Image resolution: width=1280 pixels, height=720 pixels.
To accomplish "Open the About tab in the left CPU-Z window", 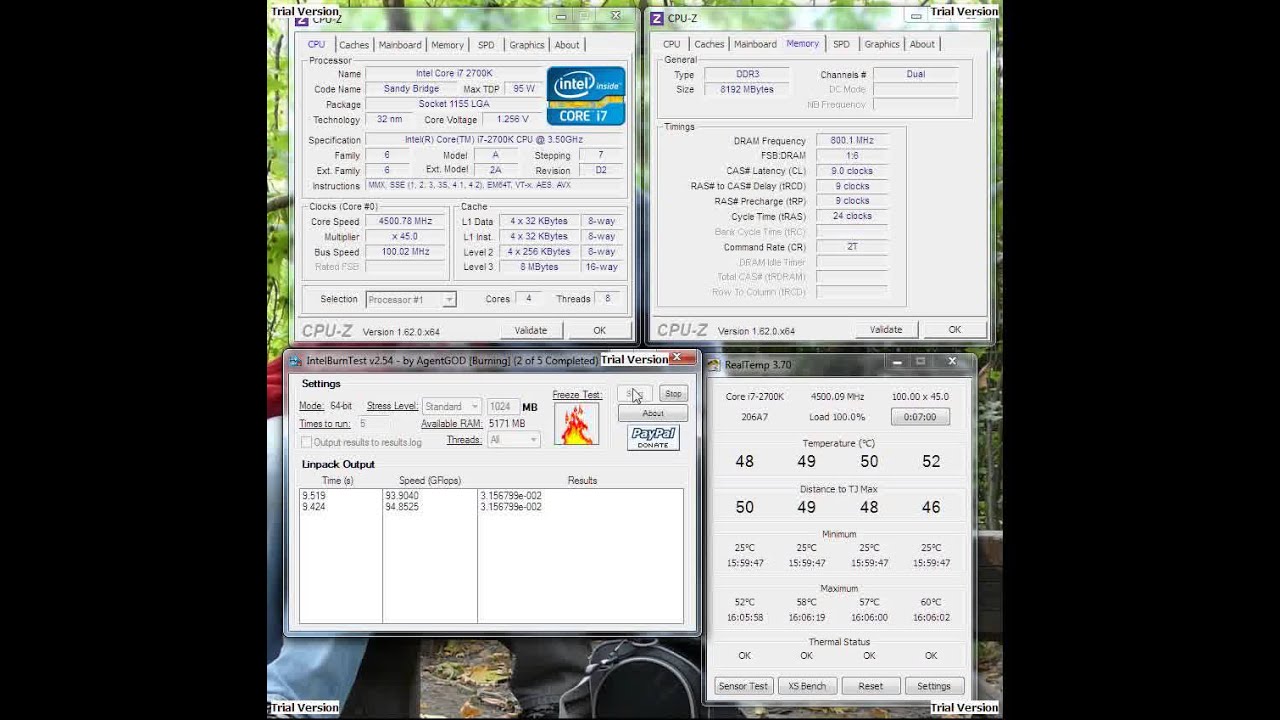I will coord(567,45).
